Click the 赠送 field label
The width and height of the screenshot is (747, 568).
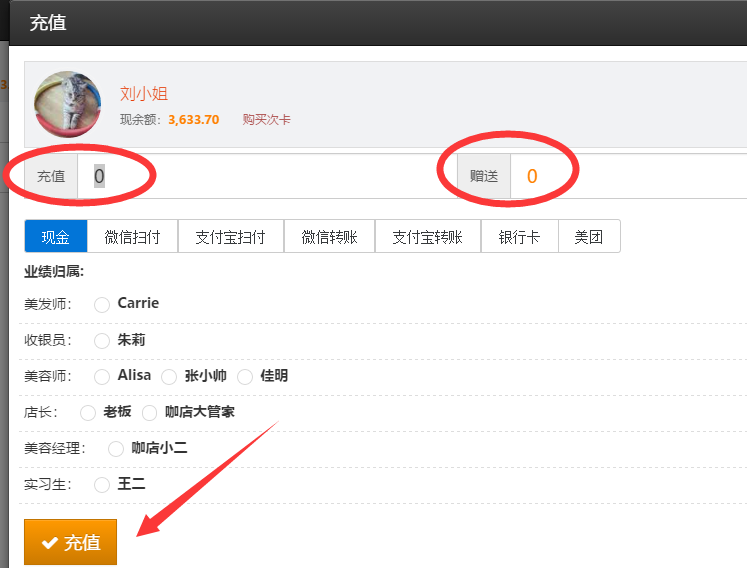(x=484, y=176)
